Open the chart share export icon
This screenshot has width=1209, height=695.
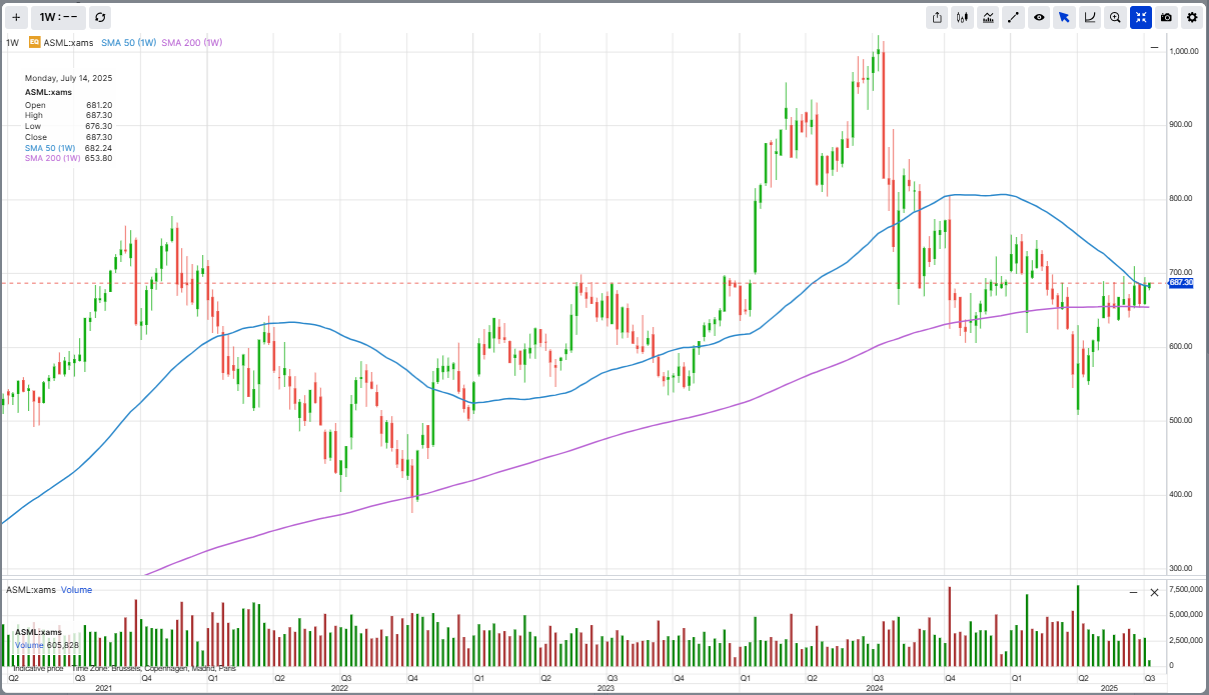pos(937,17)
